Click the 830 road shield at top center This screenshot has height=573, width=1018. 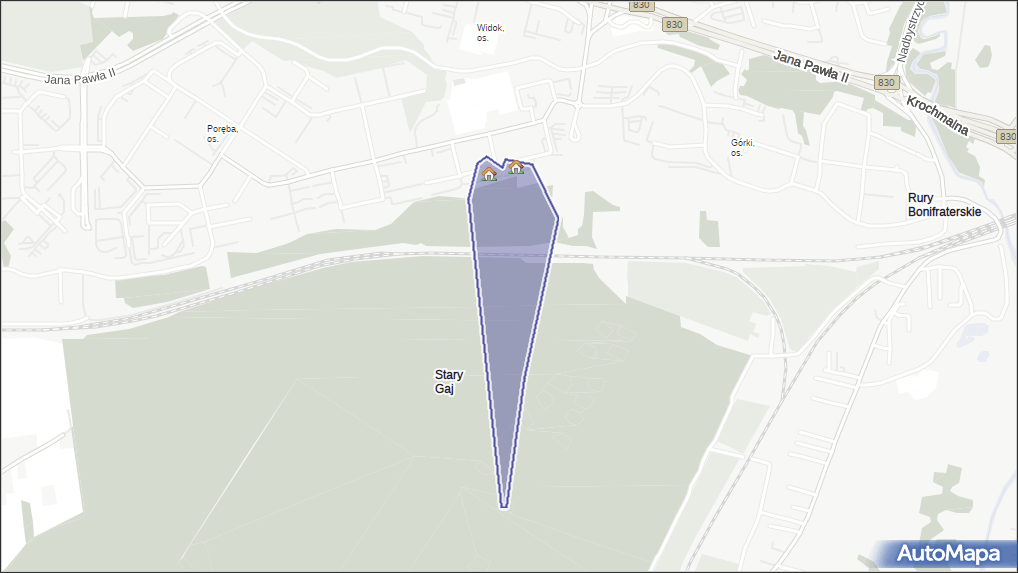pos(641,5)
